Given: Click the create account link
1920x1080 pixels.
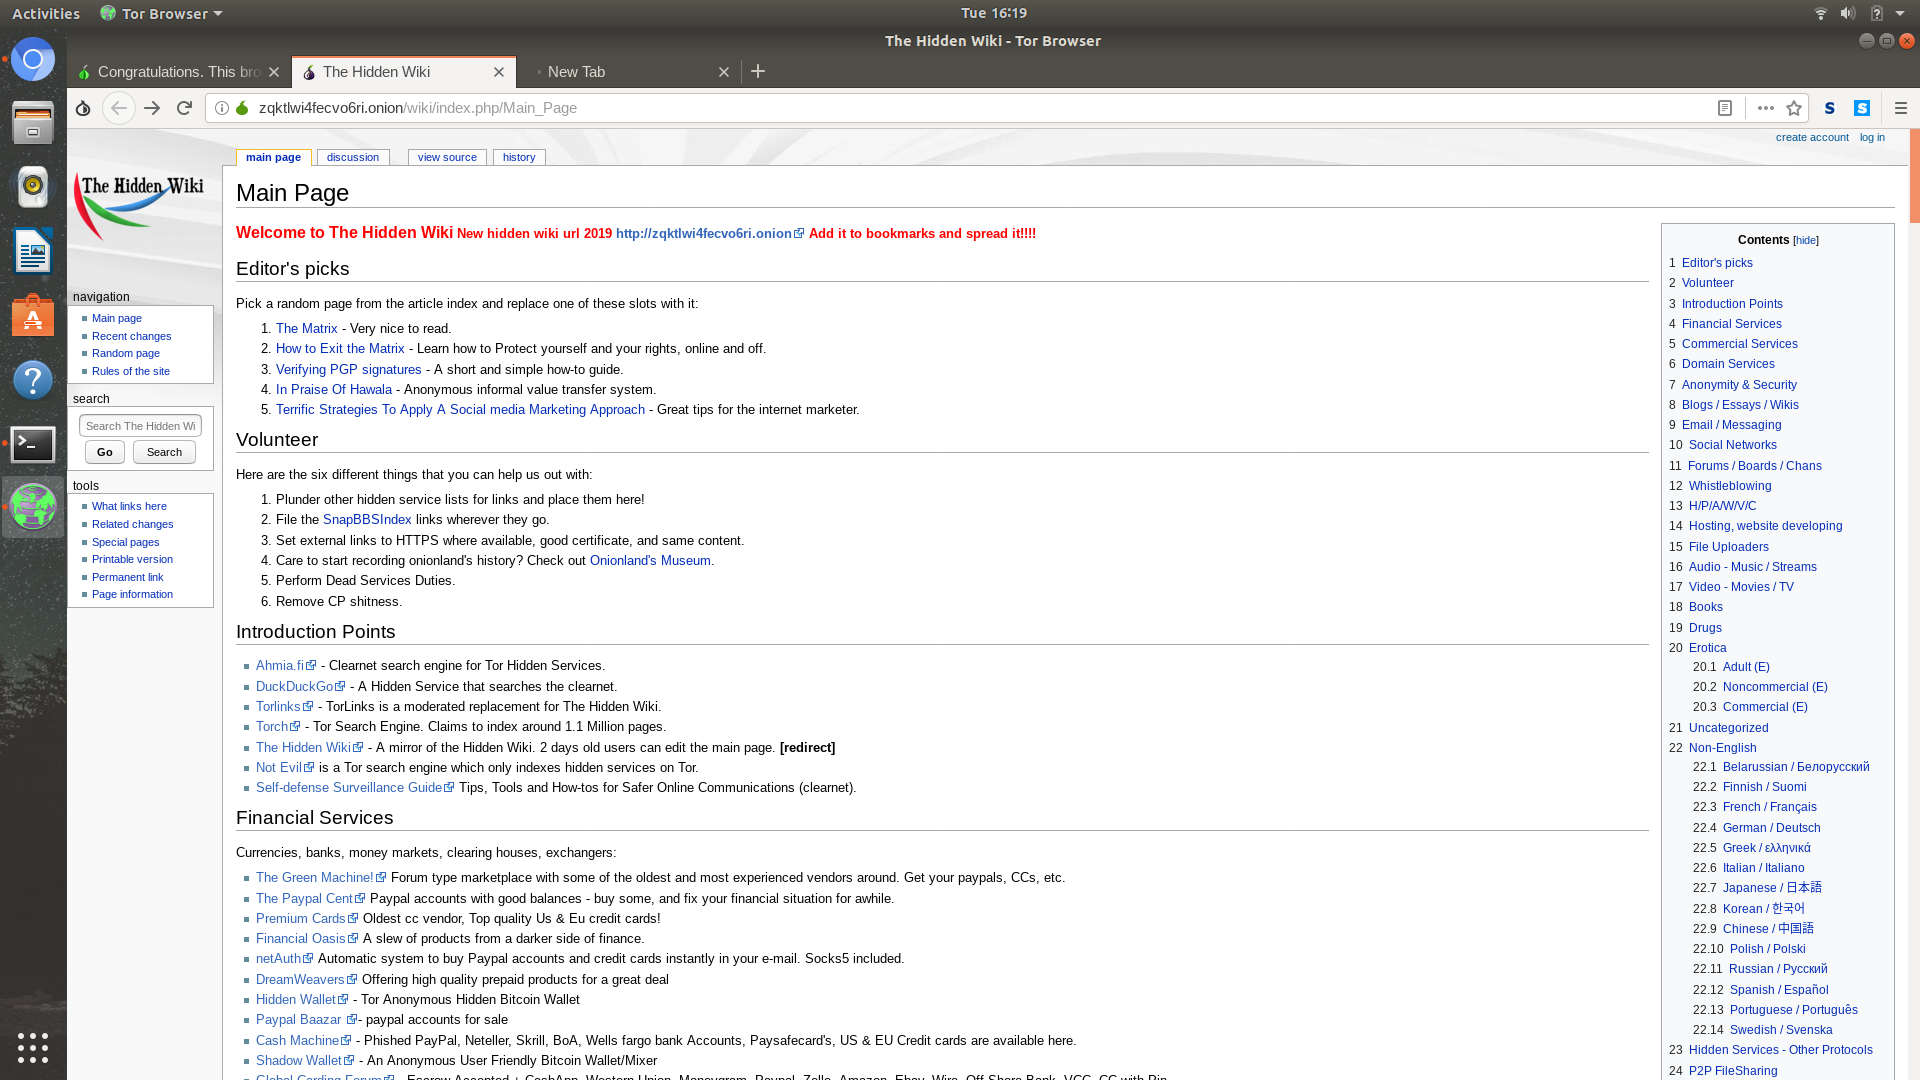Looking at the screenshot, I should [1812, 137].
